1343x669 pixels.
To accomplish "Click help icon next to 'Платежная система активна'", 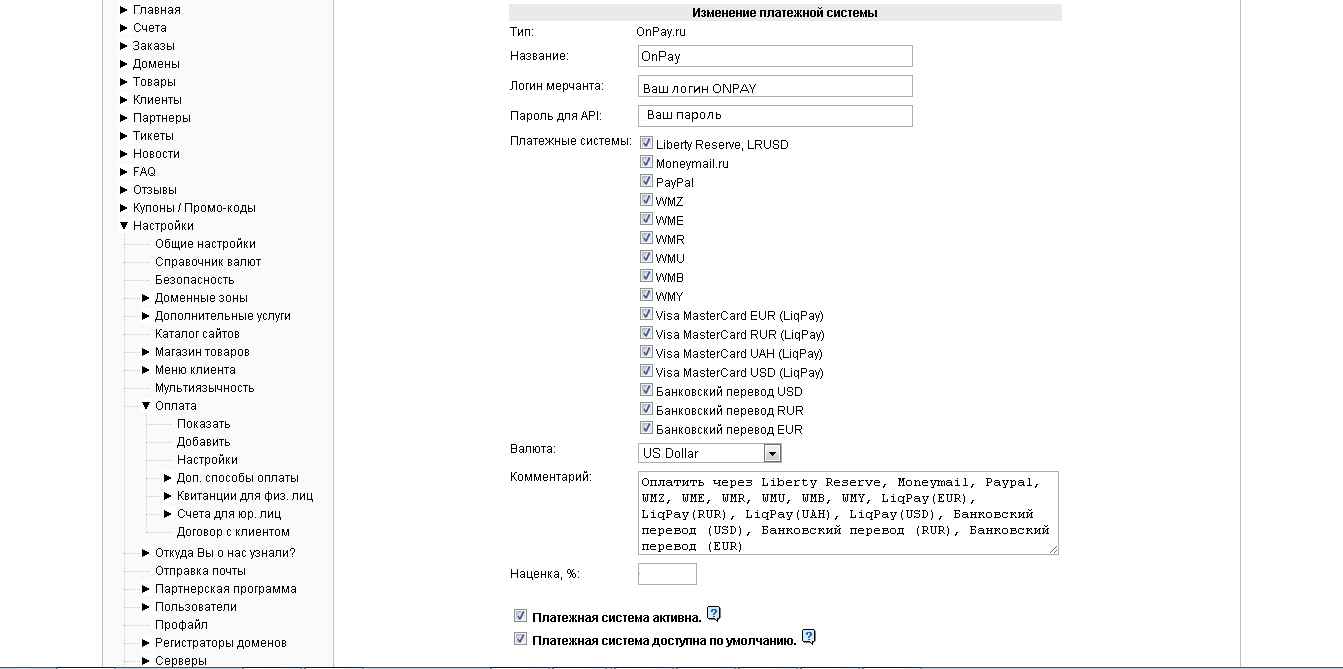I will click(713, 614).
